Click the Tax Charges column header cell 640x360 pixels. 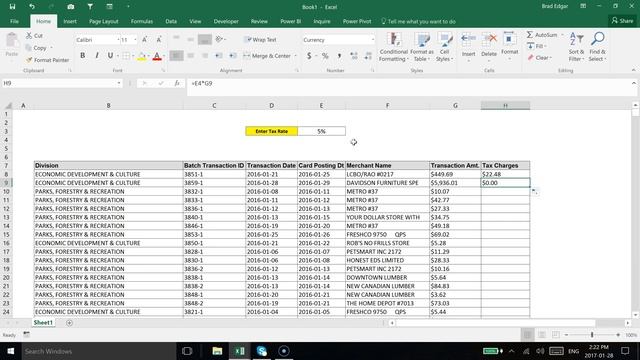[505, 165]
